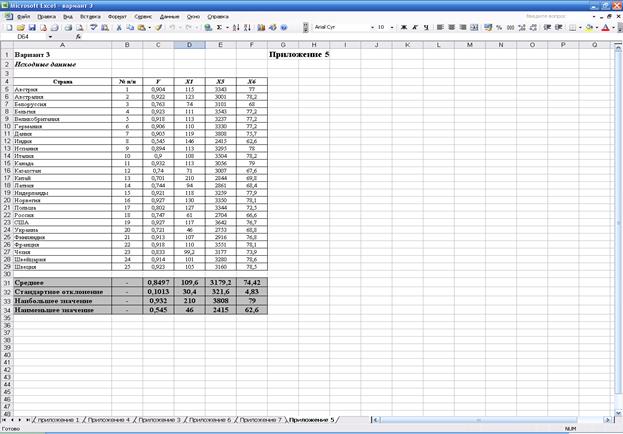The height and width of the screenshot is (434, 623).
Task: Sort ascending with the A-Z icon
Action: click(236, 27)
